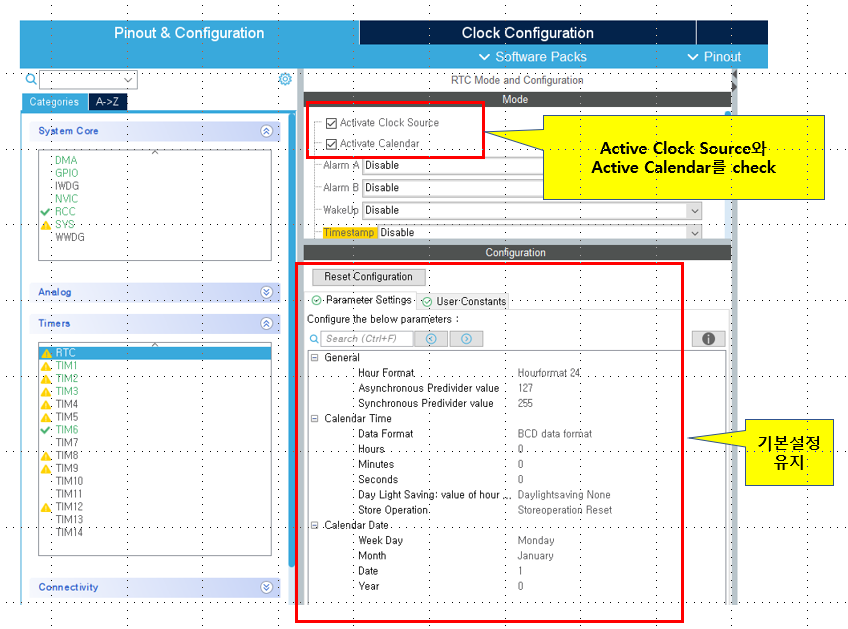Open the WakeUp dropdown
Viewport: 848px width, 629px height.
coord(693,211)
